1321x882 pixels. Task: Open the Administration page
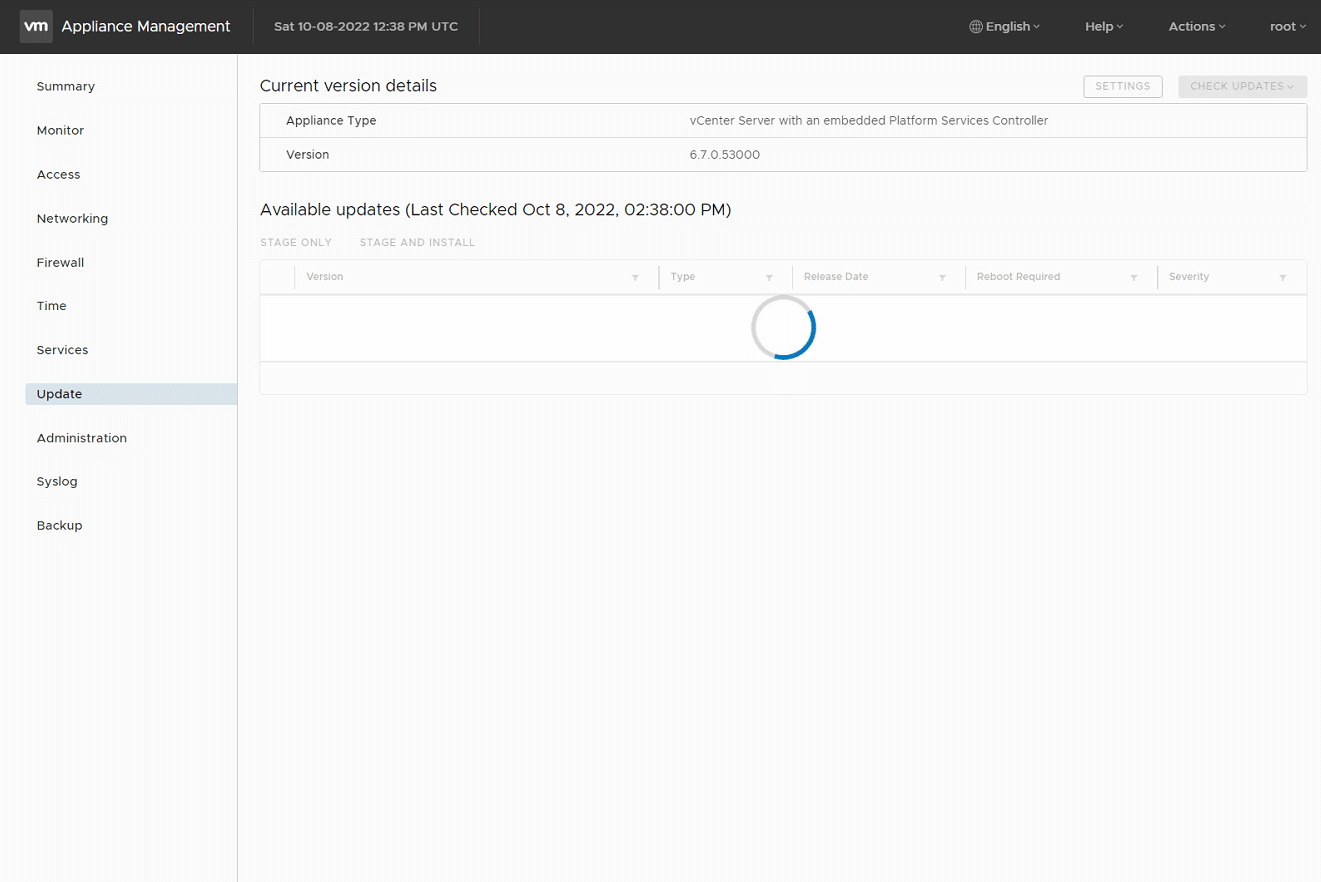[x=82, y=438]
